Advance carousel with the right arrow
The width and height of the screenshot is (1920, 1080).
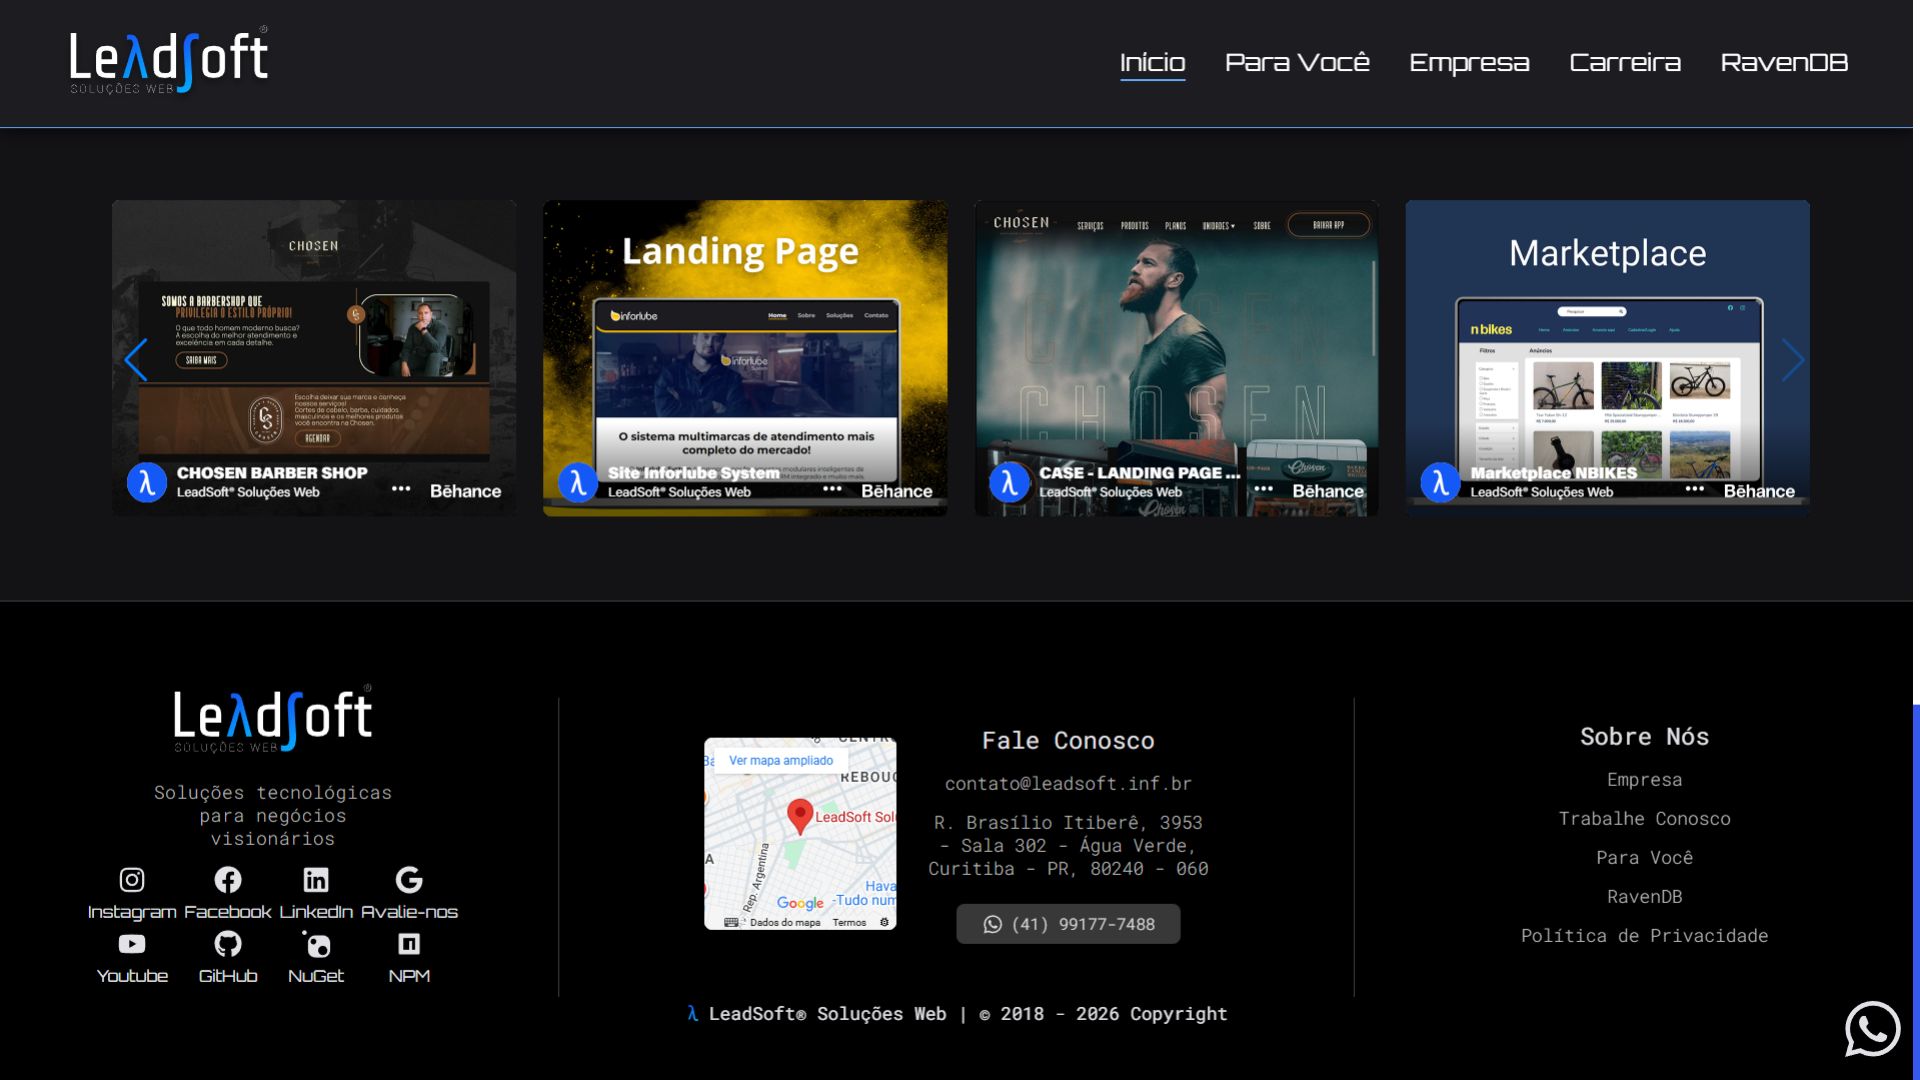1792,360
